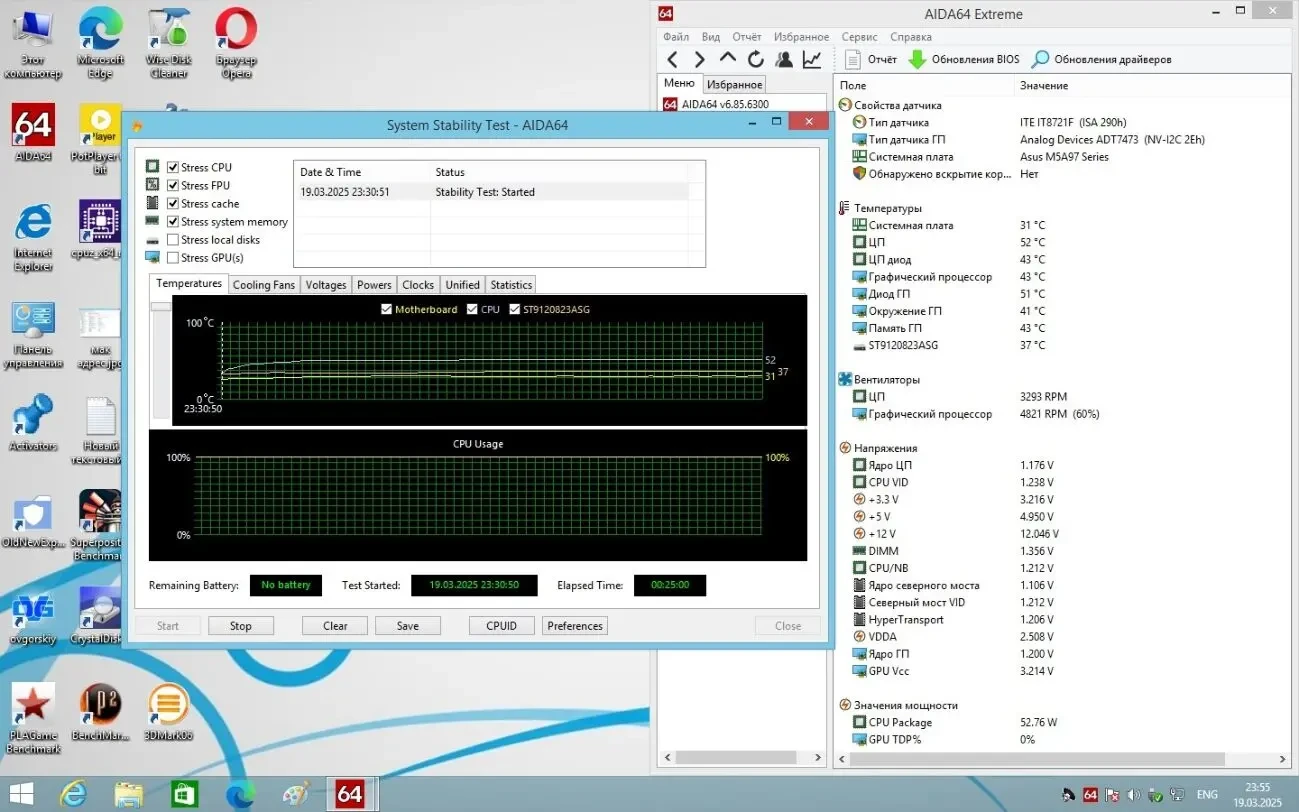Launch Microsoft Edge from desktop
Image resolution: width=1299 pixels, height=812 pixels.
point(100,45)
